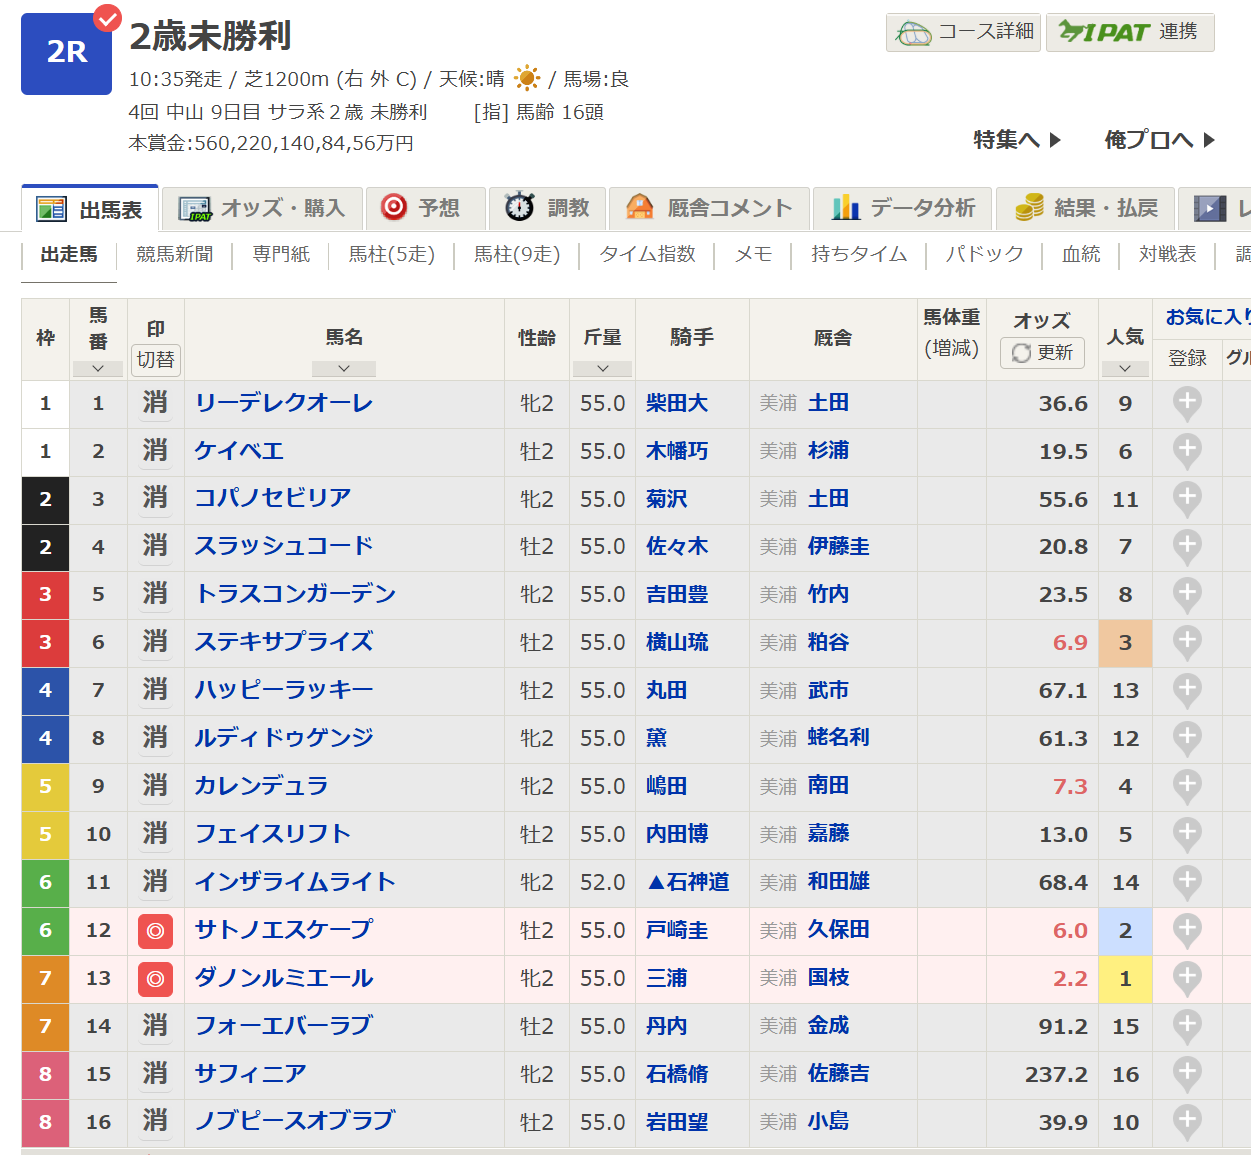
Task: Click the オッズ 更新 refresh button
Action: click(1042, 353)
